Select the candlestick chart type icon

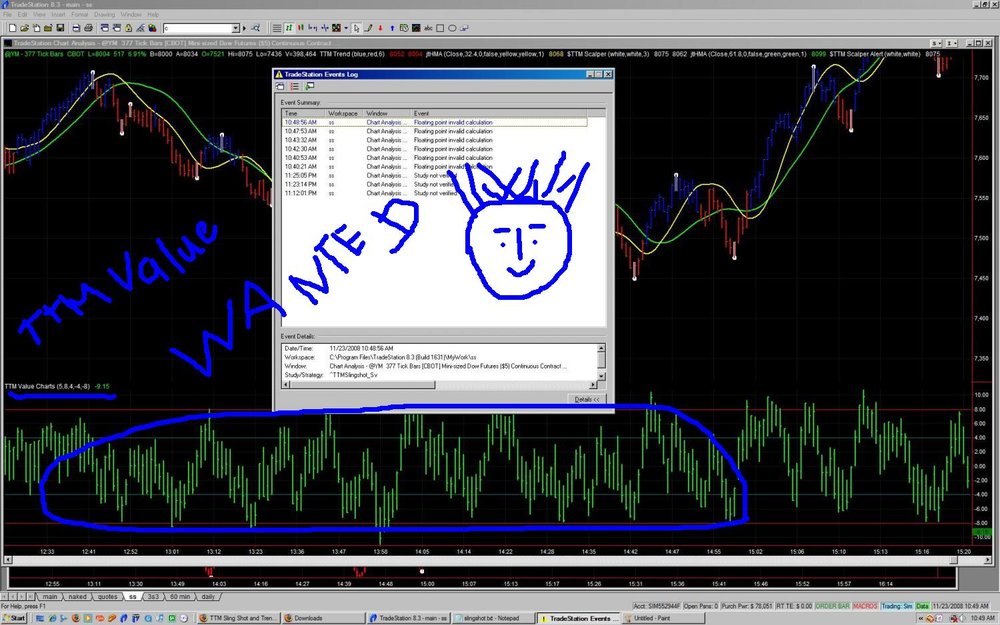point(301,28)
